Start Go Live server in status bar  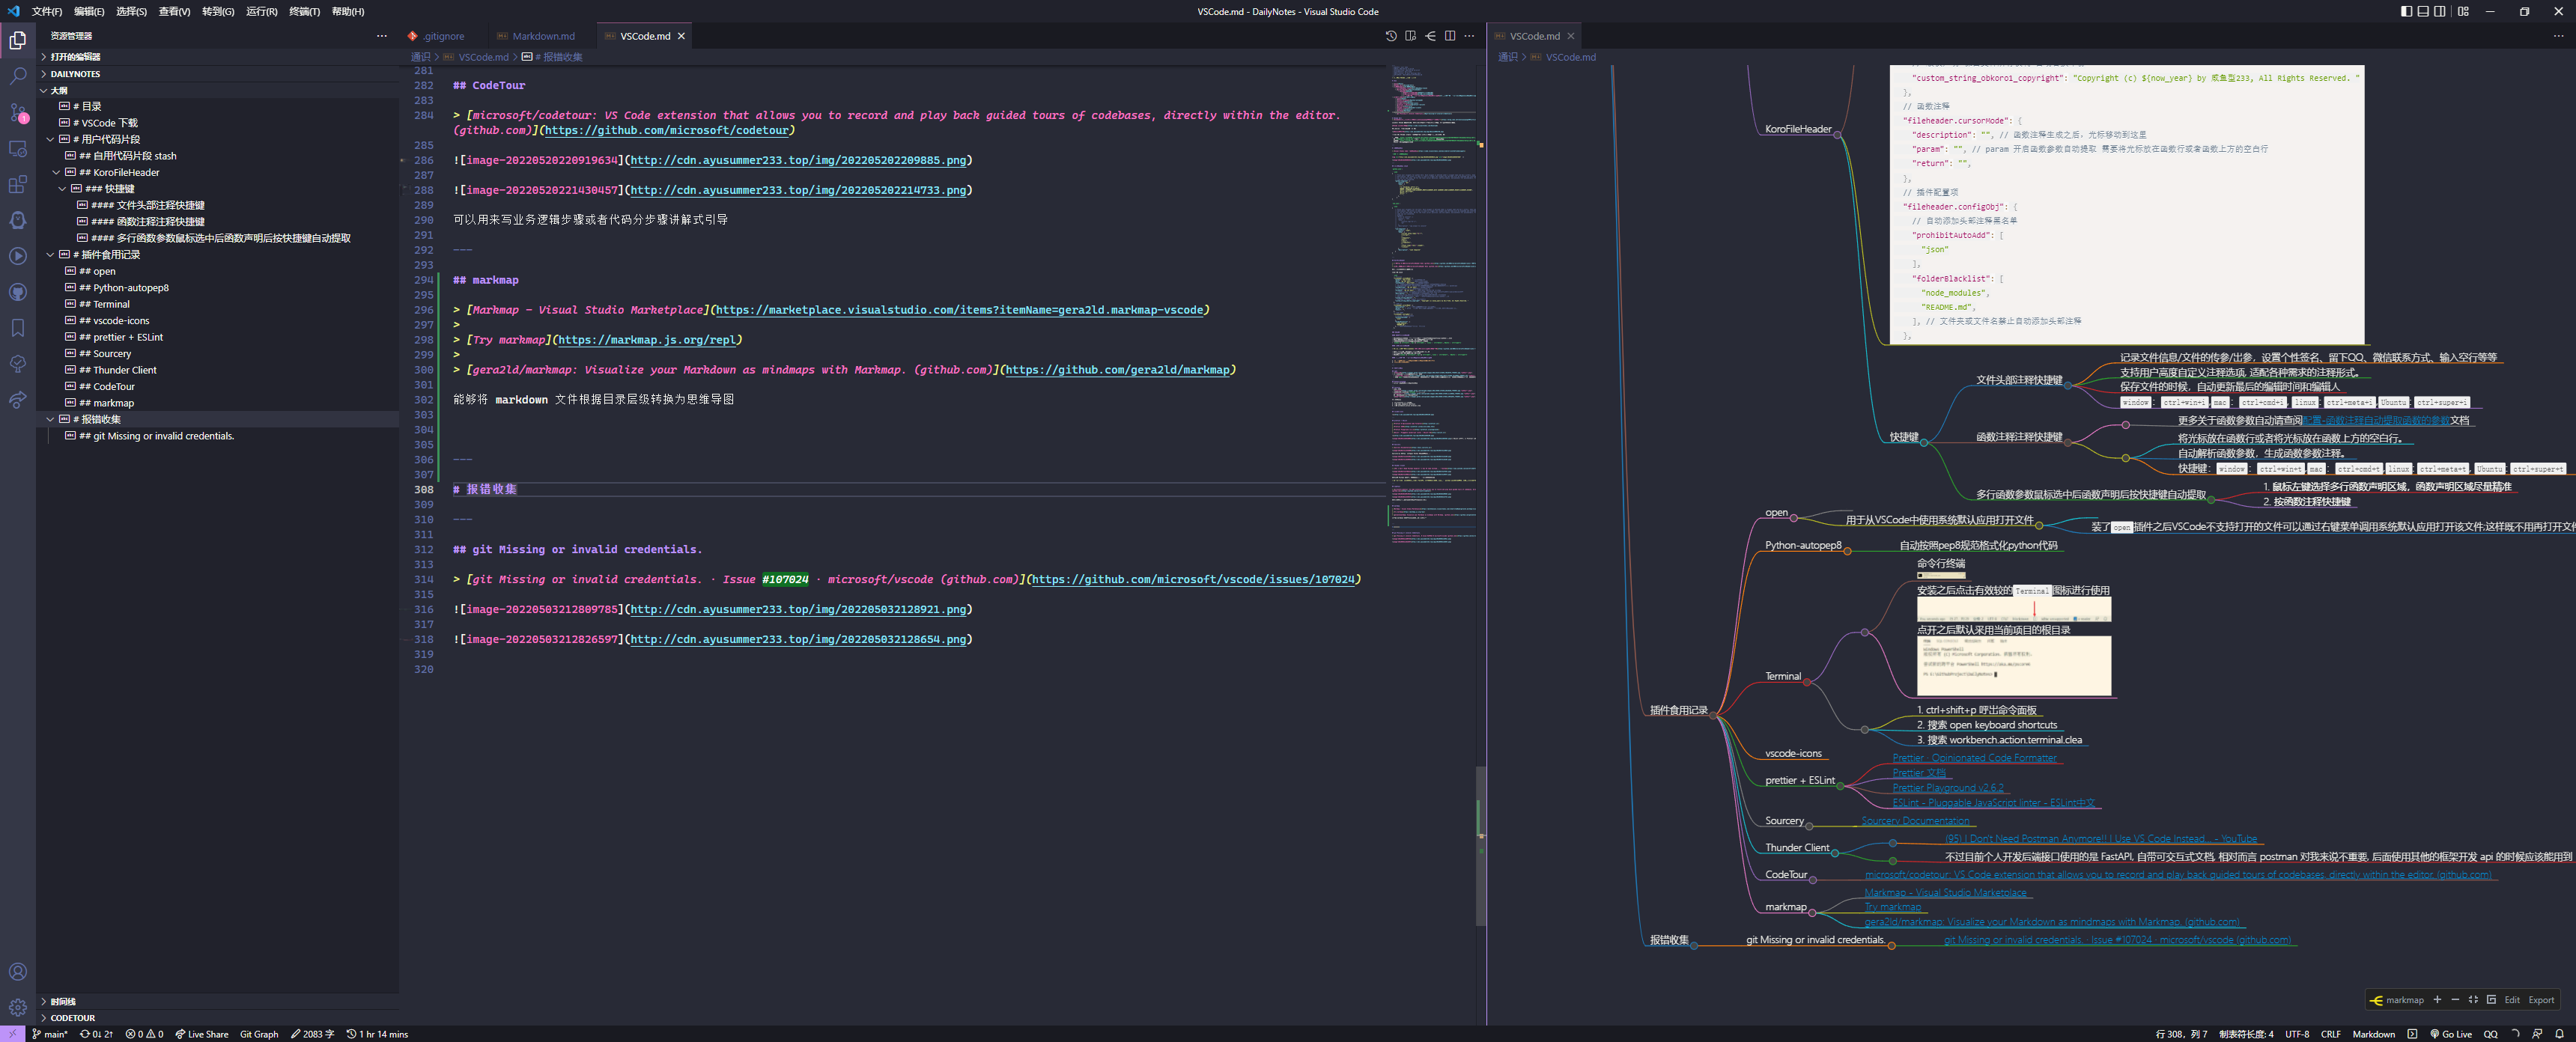click(x=2450, y=1034)
